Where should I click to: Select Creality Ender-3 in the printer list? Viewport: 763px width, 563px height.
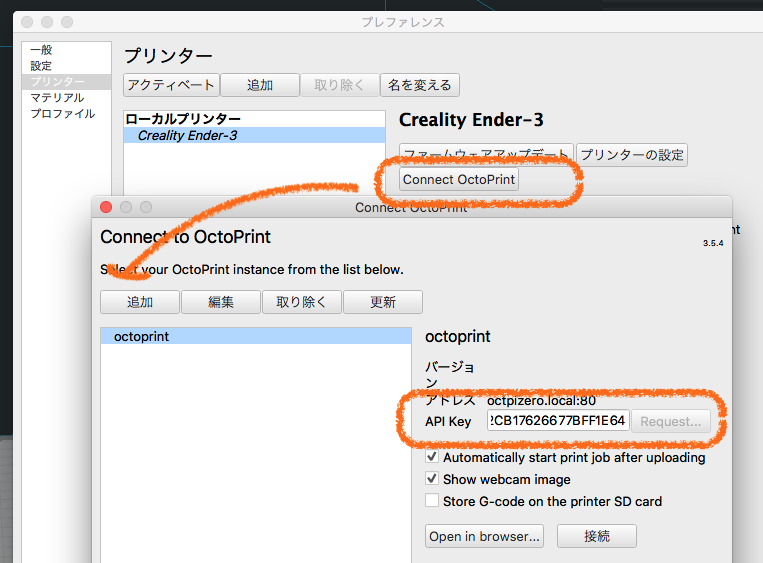[x=254, y=135]
